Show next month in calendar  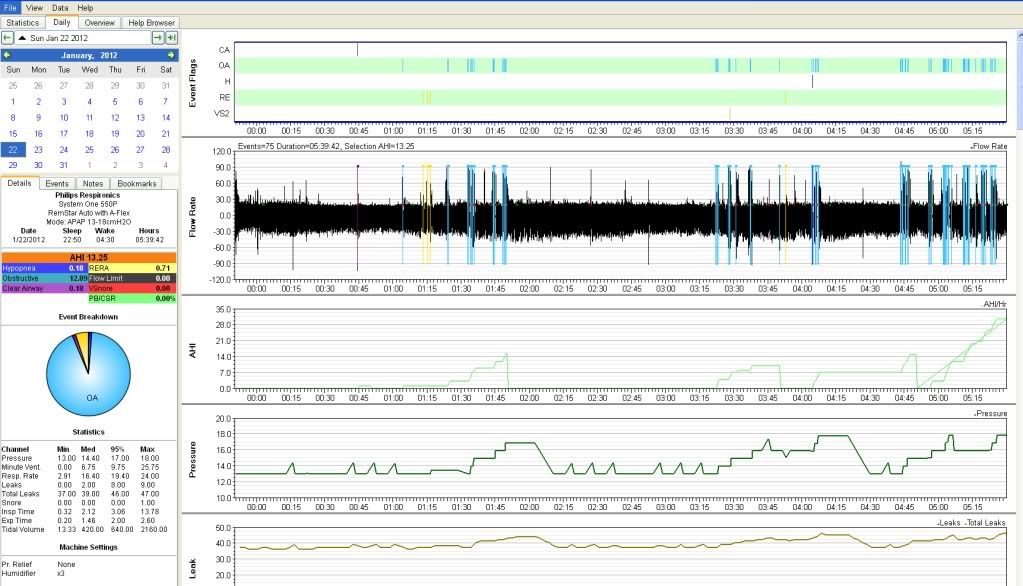point(171,55)
